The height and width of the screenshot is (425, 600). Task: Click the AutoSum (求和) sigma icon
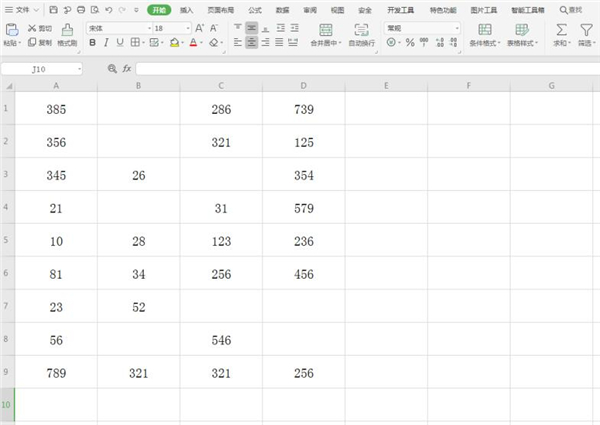pos(561,30)
